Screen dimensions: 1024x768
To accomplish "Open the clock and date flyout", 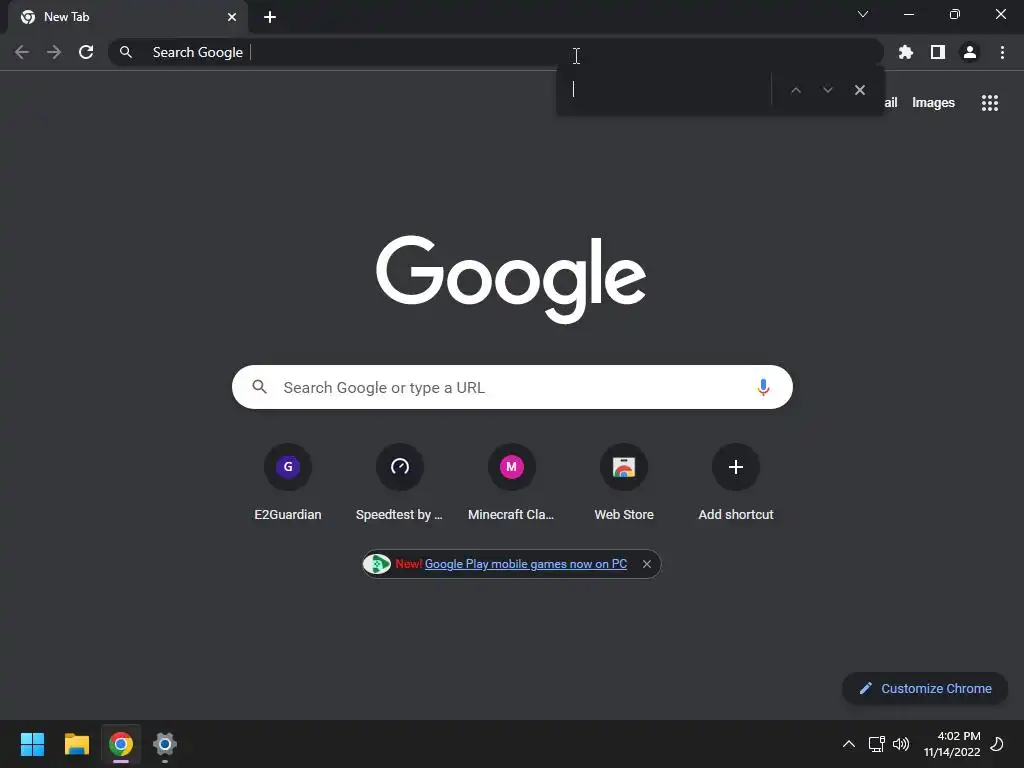I will pyautogui.click(x=952, y=744).
